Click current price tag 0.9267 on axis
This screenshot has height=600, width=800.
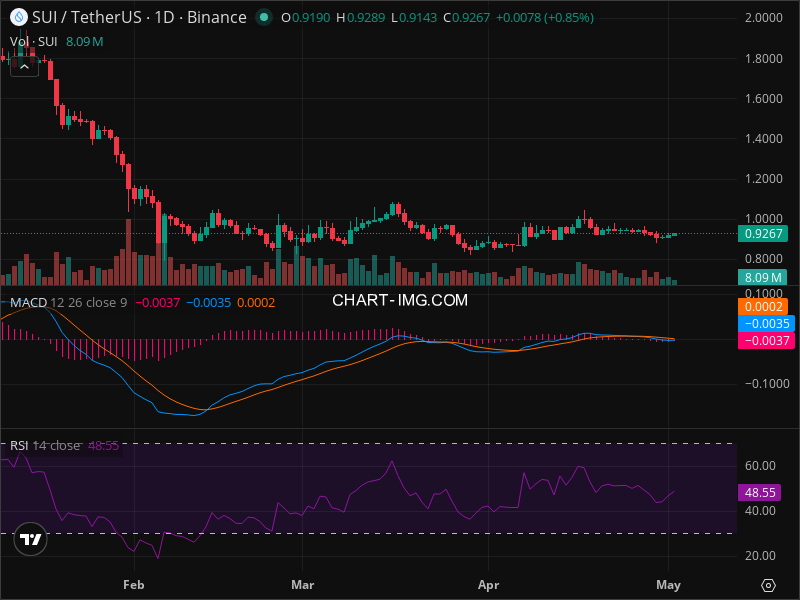click(763, 234)
